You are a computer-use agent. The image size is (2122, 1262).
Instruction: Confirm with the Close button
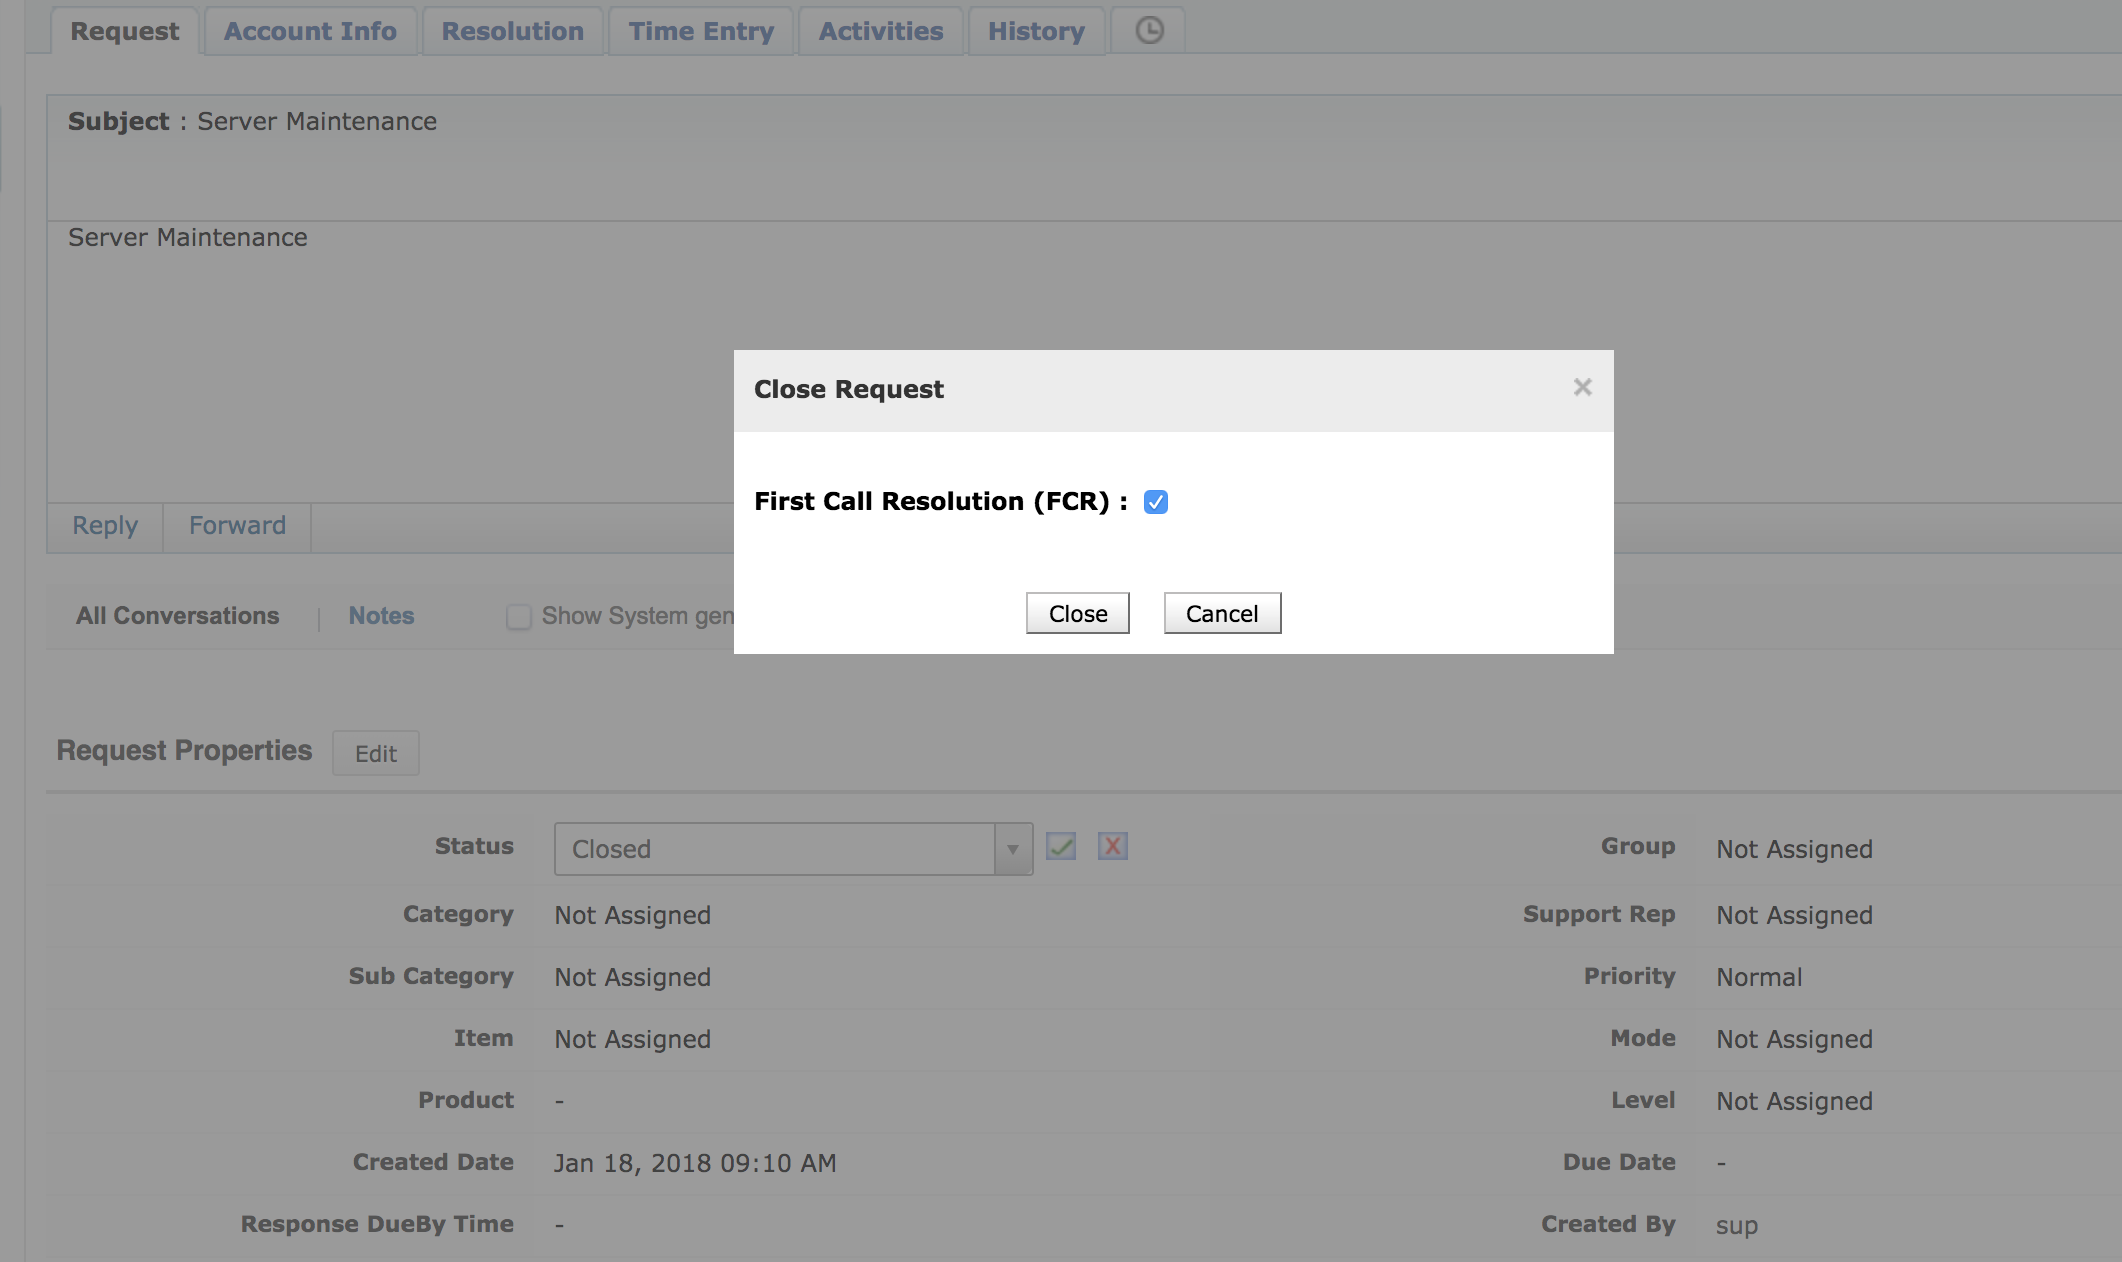(1077, 612)
